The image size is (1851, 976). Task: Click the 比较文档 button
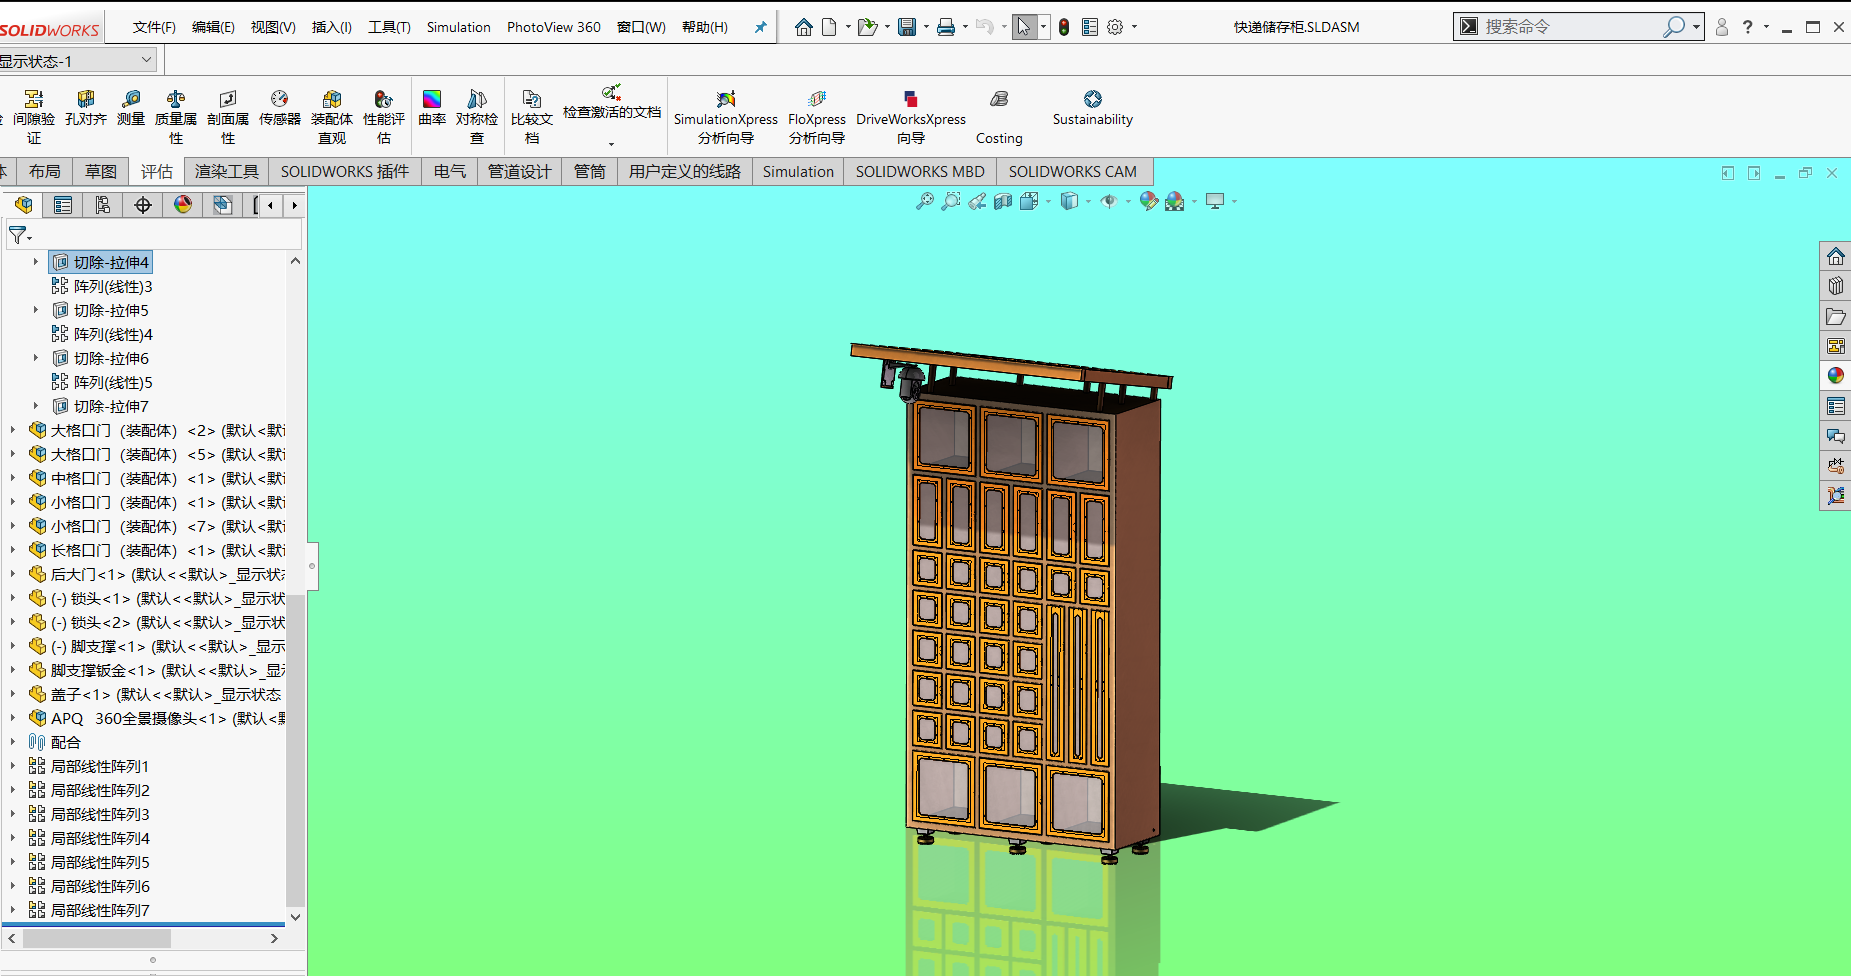point(532,112)
